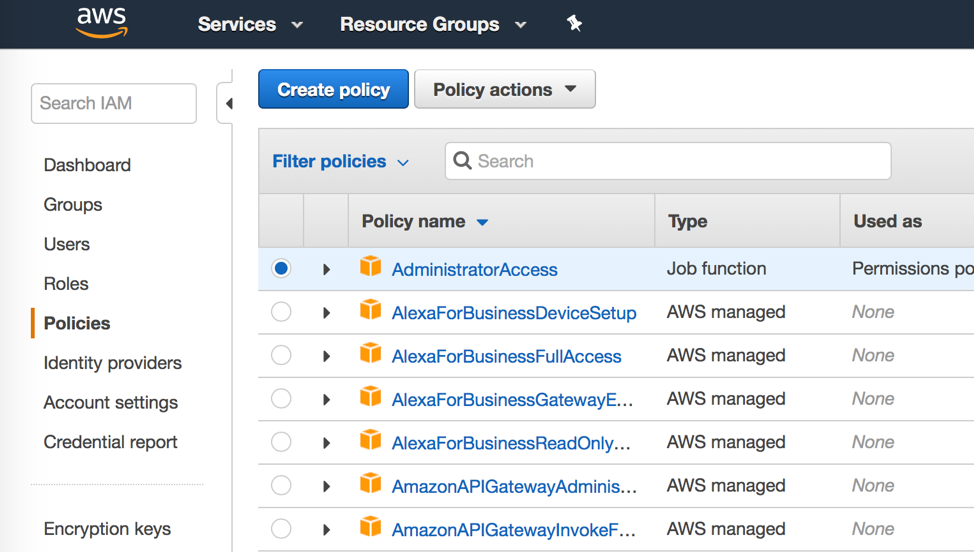The image size is (974, 552).
Task: Open Roles in the IAM sidebar
Action: point(66,284)
